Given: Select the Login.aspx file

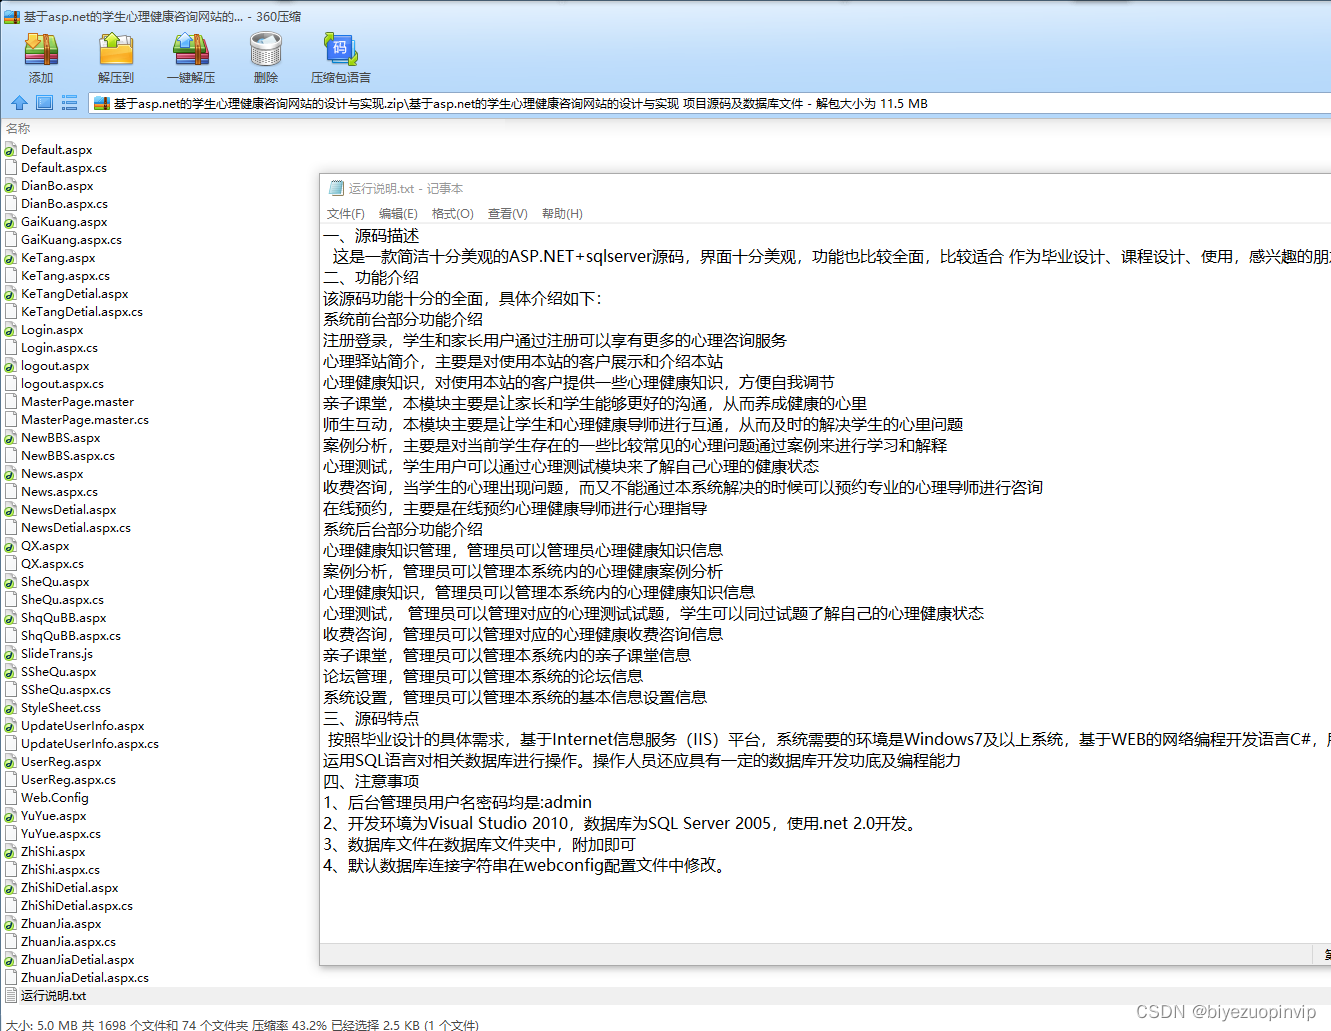Looking at the screenshot, I should point(52,329).
